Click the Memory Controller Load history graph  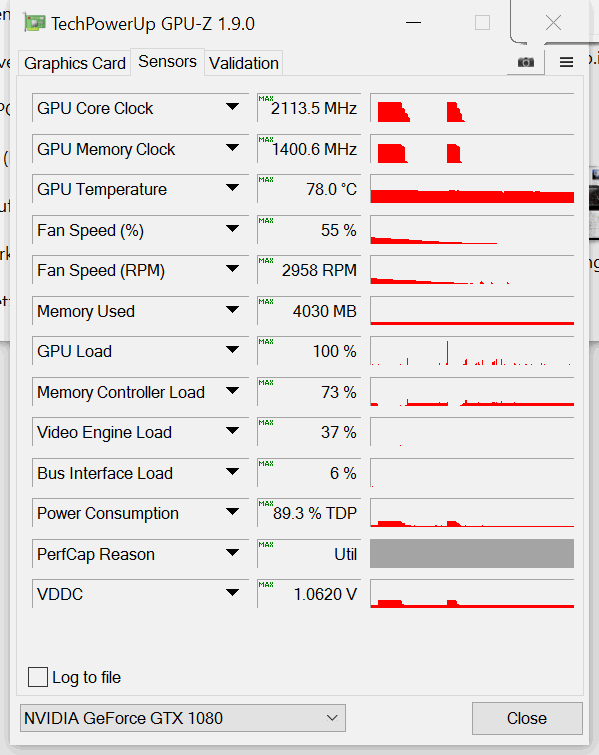[472, 392]
